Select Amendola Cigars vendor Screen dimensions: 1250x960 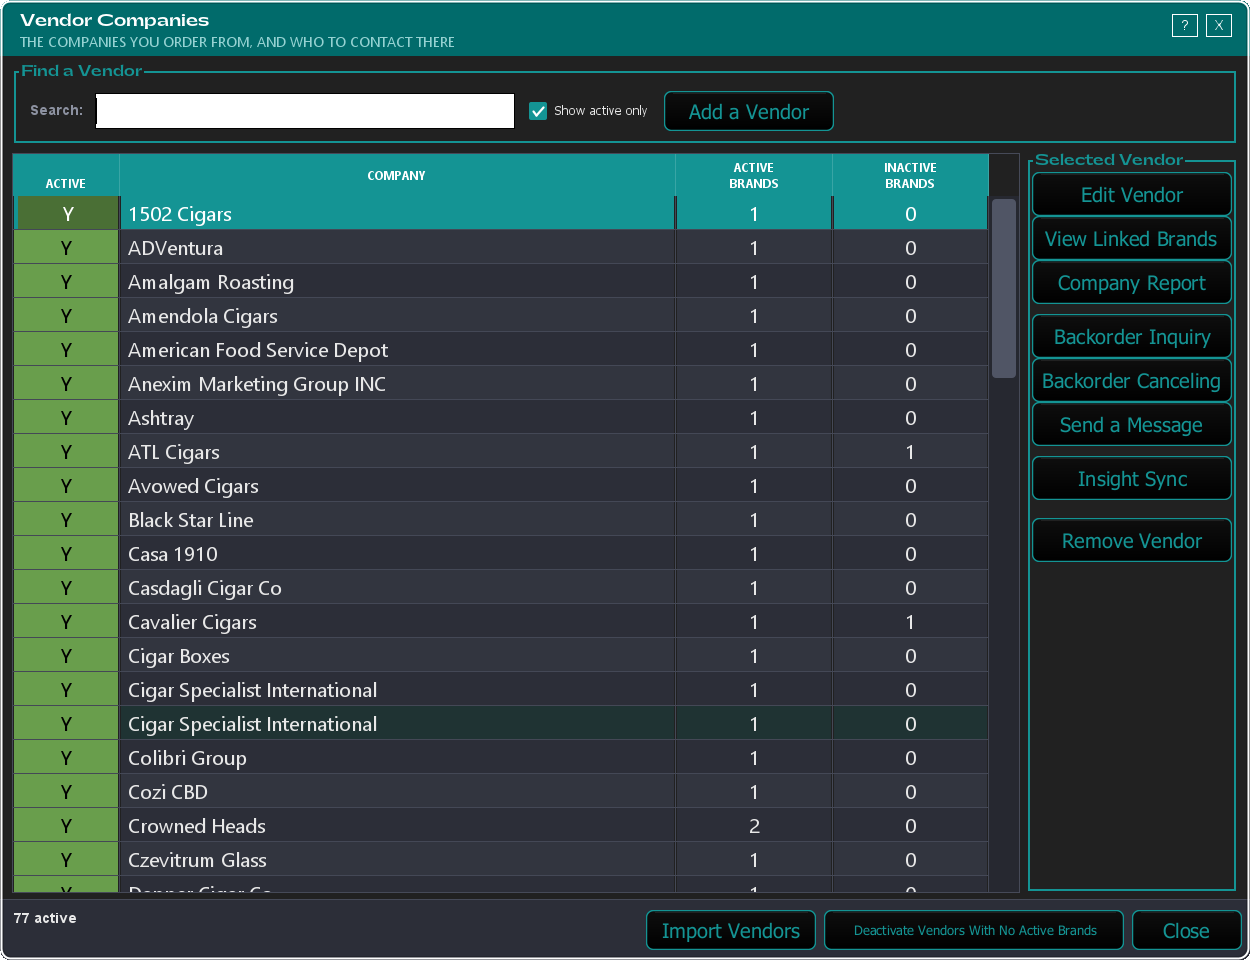500,316
